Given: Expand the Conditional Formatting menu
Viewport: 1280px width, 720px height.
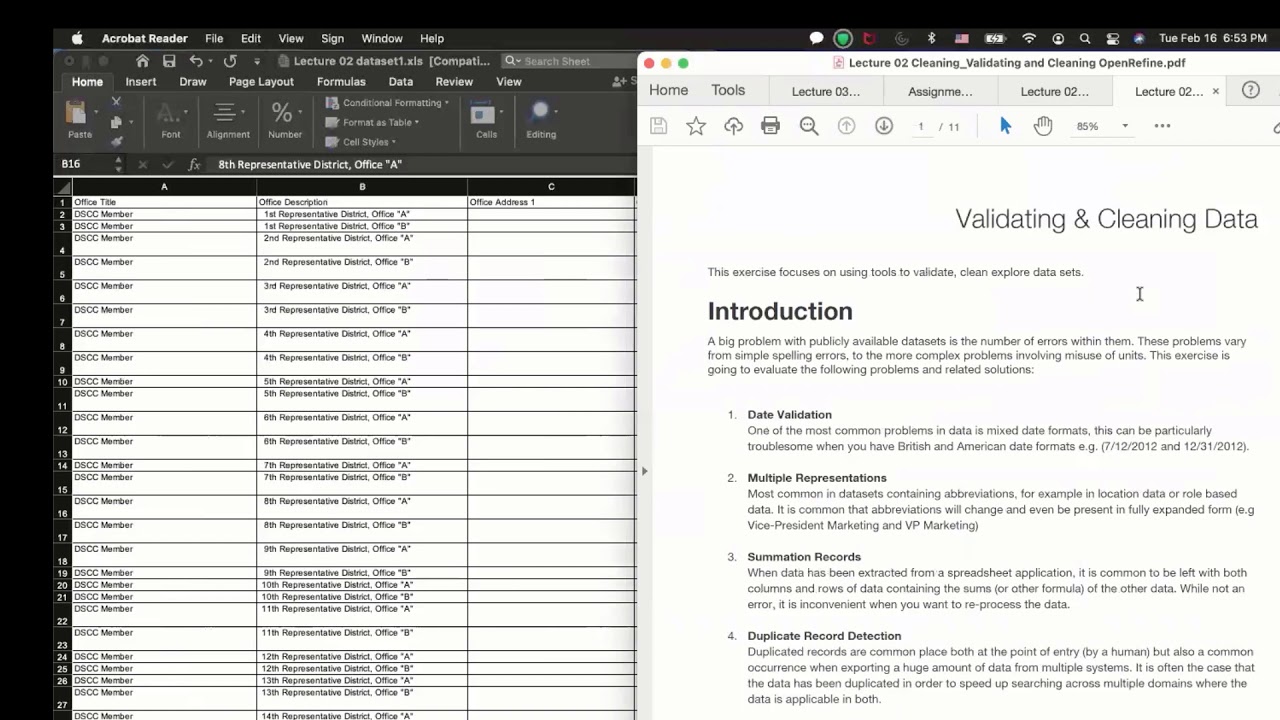Looking at the screenshot, I should pyautogui.click(x=388, y=103).
